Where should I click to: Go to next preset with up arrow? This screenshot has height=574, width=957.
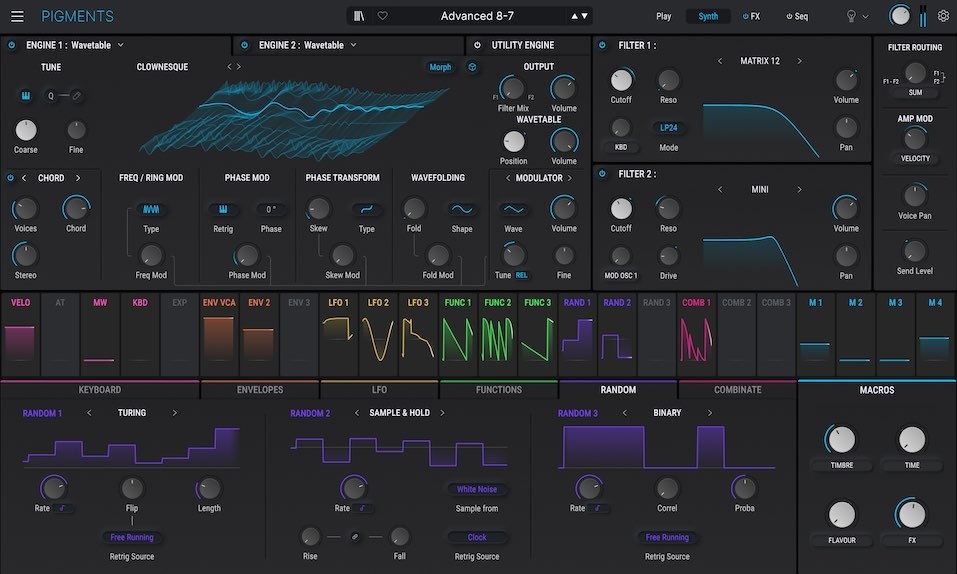pyautogui.click(x=574, y=16)
